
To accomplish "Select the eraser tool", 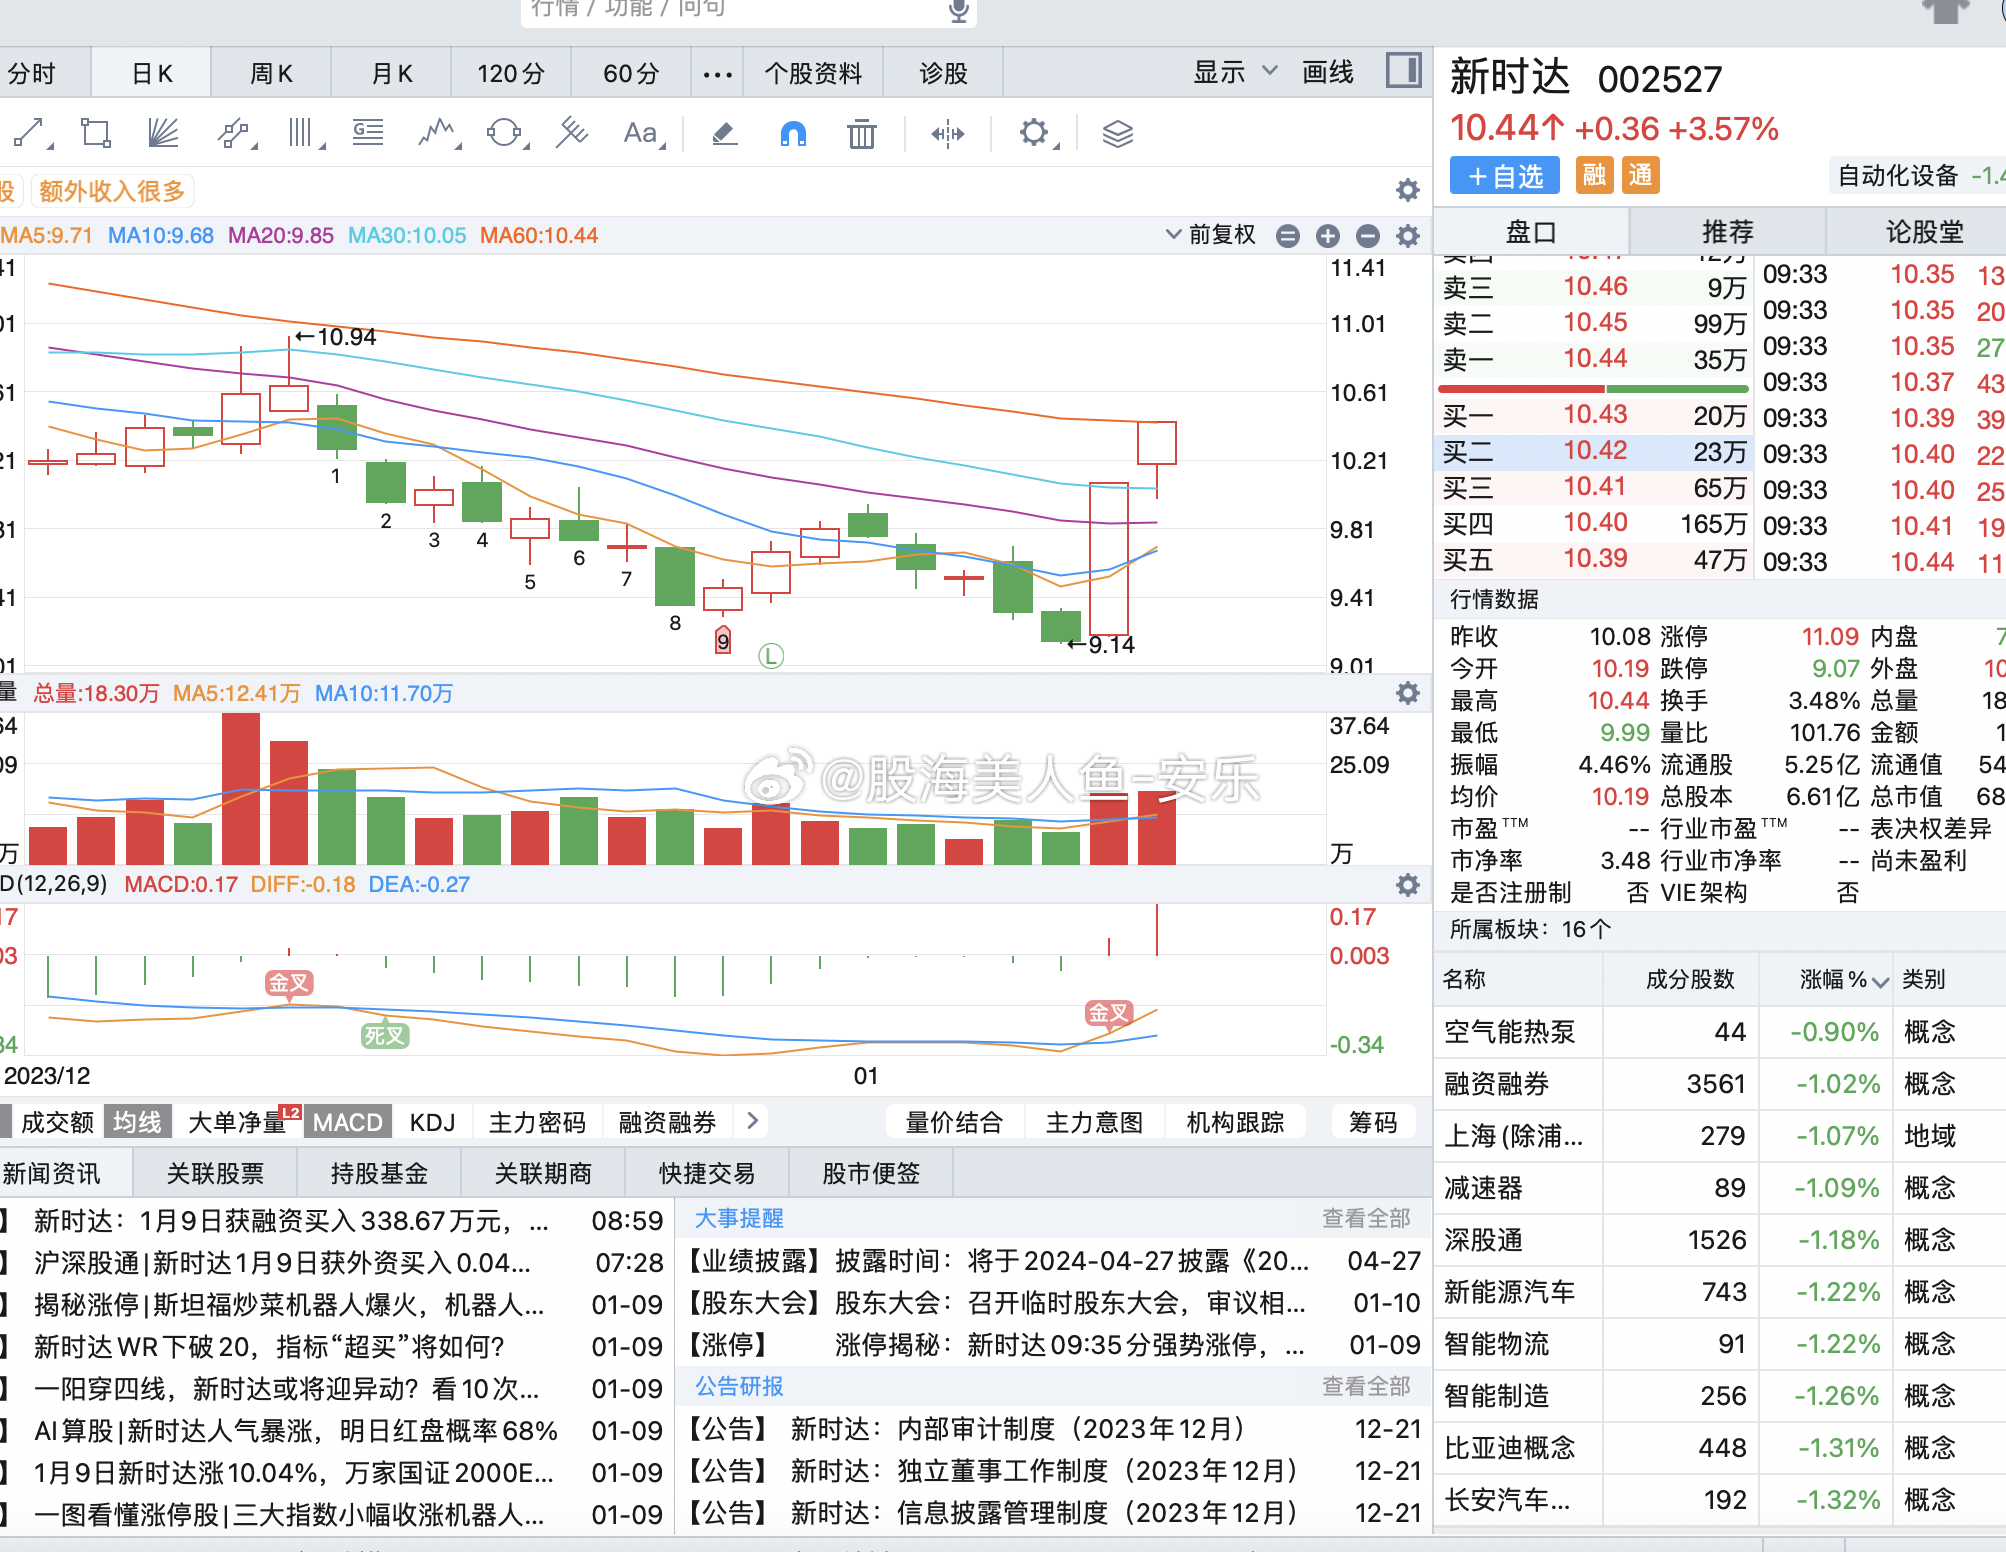I will (x=725, y=133).
